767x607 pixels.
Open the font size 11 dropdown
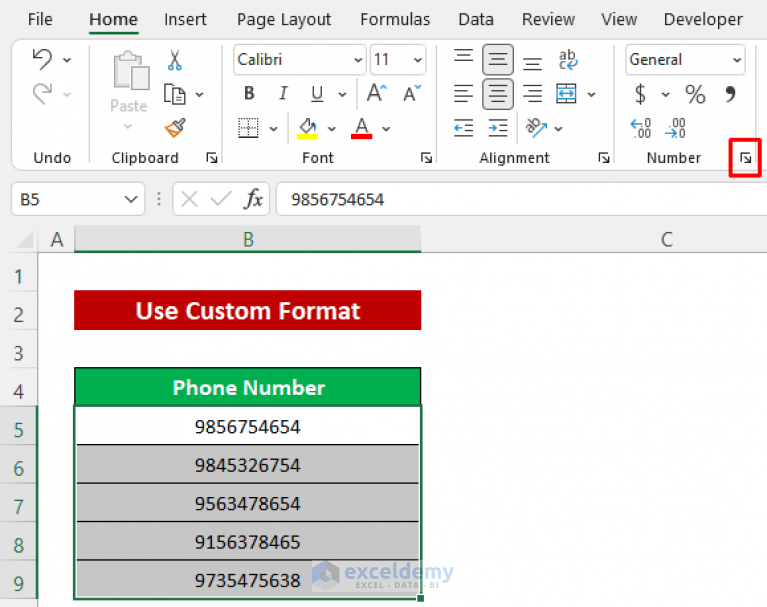(x=418, y=60)
